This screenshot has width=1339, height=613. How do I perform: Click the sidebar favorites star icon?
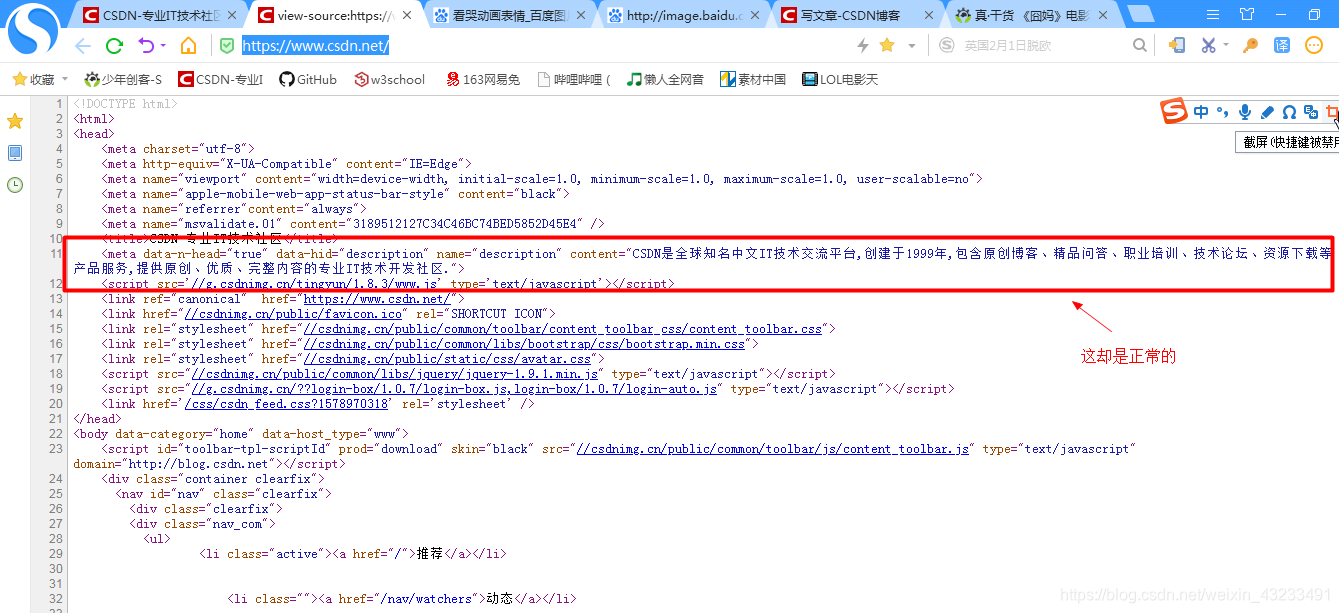[x=15, y=121]
